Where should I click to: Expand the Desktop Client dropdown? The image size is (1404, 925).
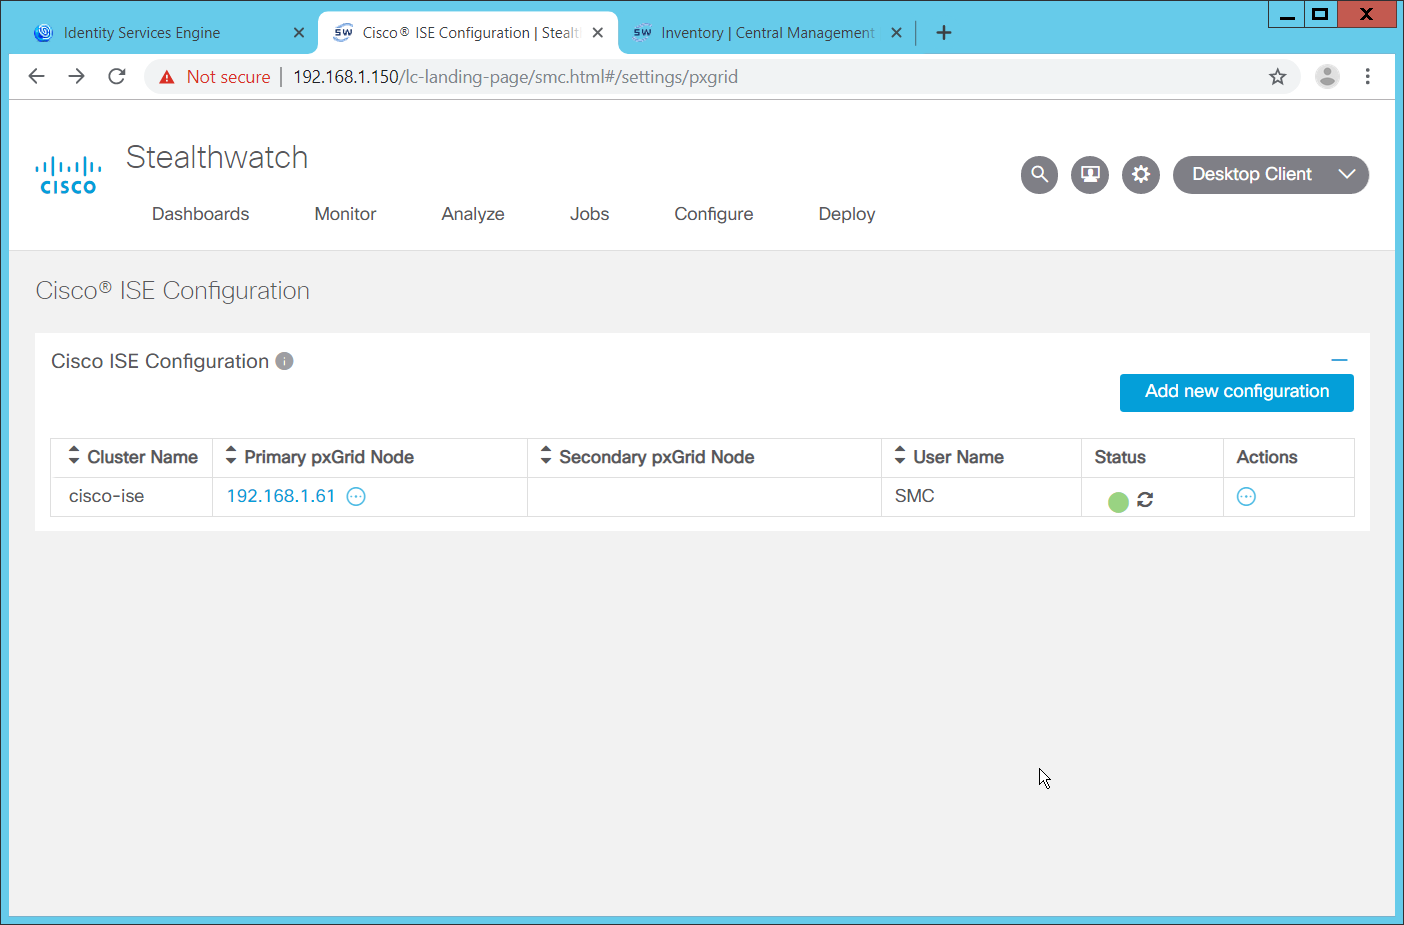tap(1346, 174)
